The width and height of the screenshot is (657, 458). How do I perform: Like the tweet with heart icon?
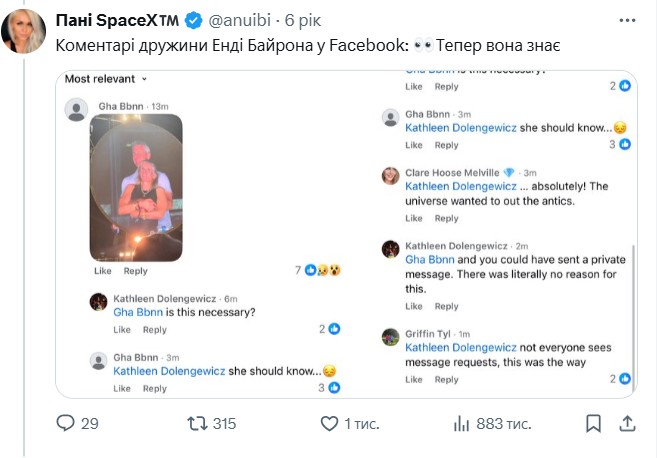tap(329, 424)
